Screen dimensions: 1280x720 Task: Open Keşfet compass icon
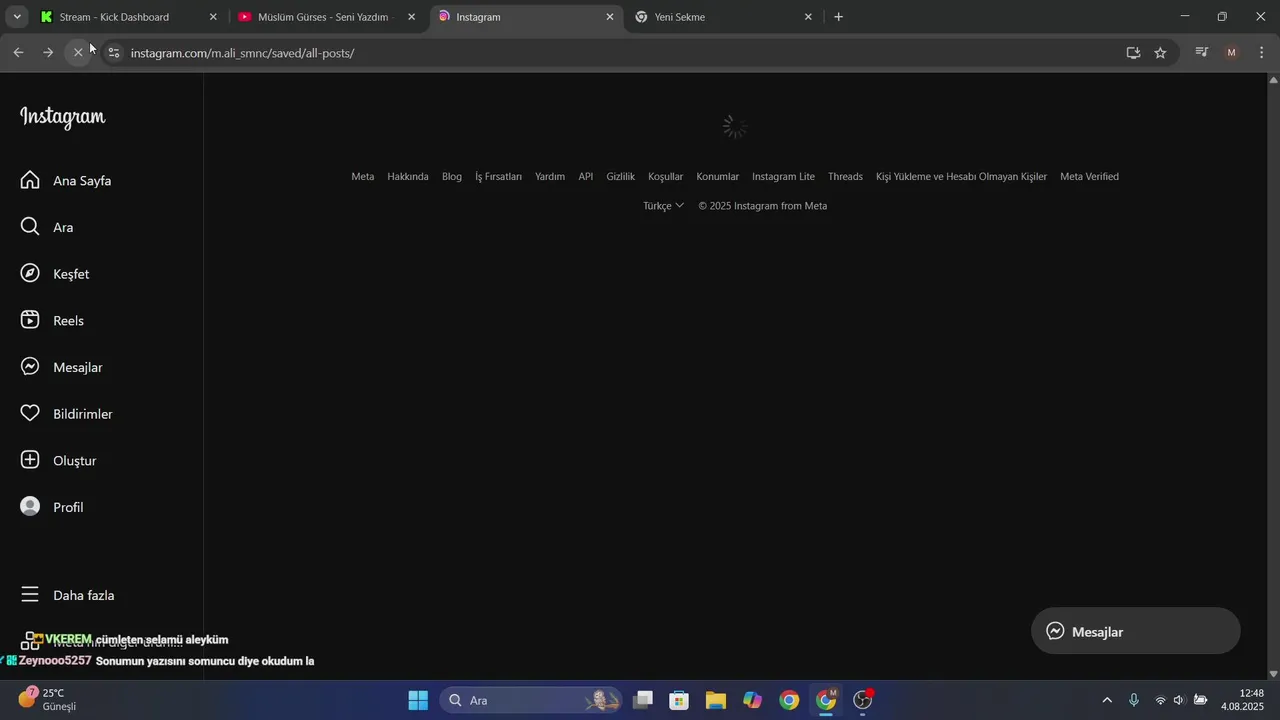(x=30, y=273)
